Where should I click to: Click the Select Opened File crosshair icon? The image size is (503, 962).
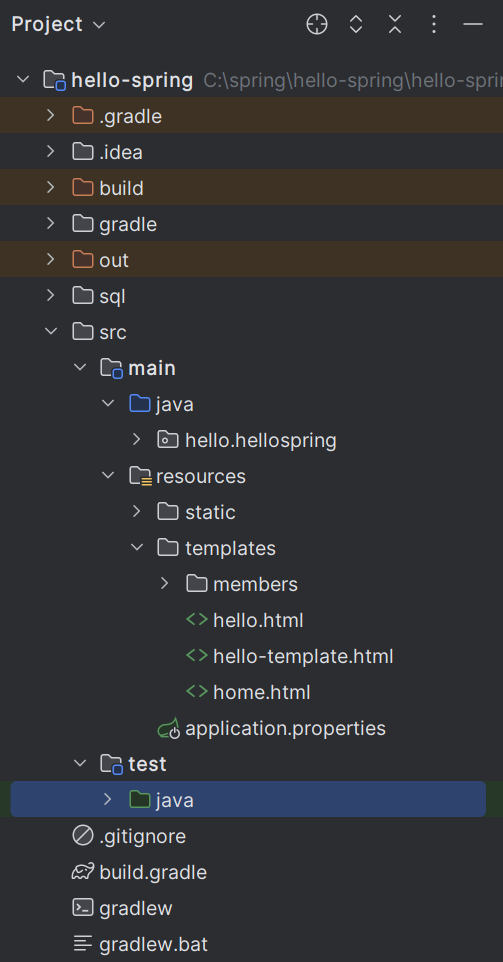point(317,25)
